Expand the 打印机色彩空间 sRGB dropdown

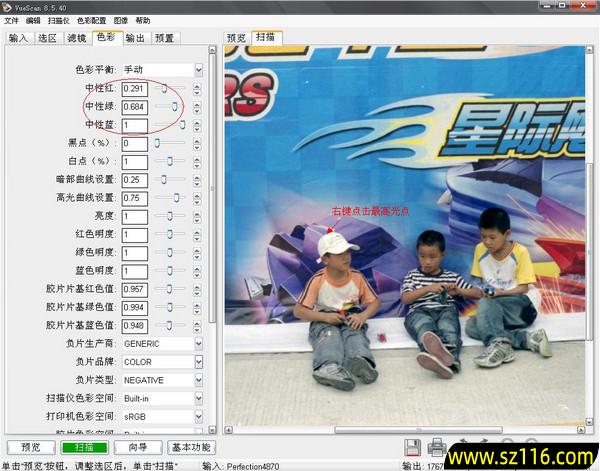point(198,416)
